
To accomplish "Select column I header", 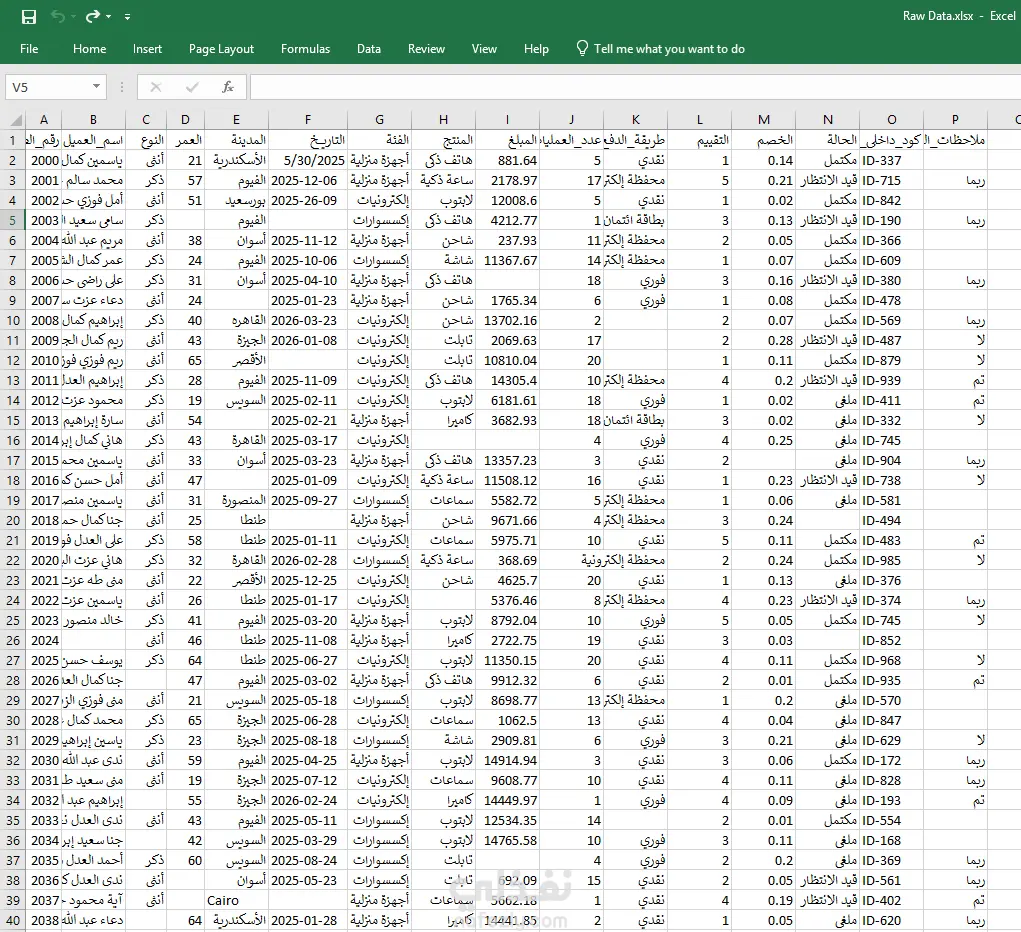I will click(x=507, y=120).
